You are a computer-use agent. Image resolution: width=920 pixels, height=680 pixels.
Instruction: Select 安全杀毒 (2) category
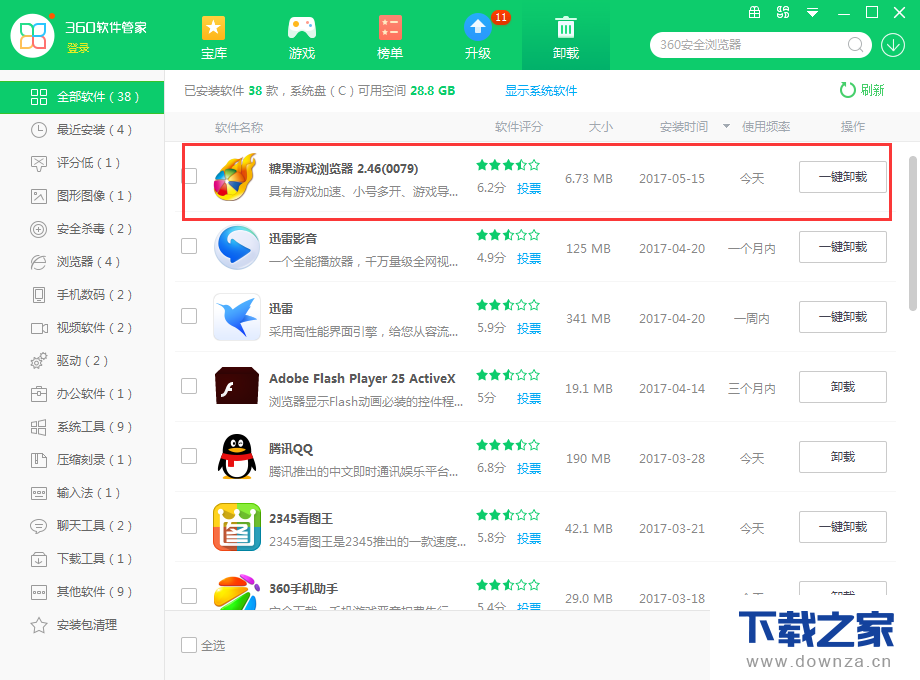[x=82, y=229]
